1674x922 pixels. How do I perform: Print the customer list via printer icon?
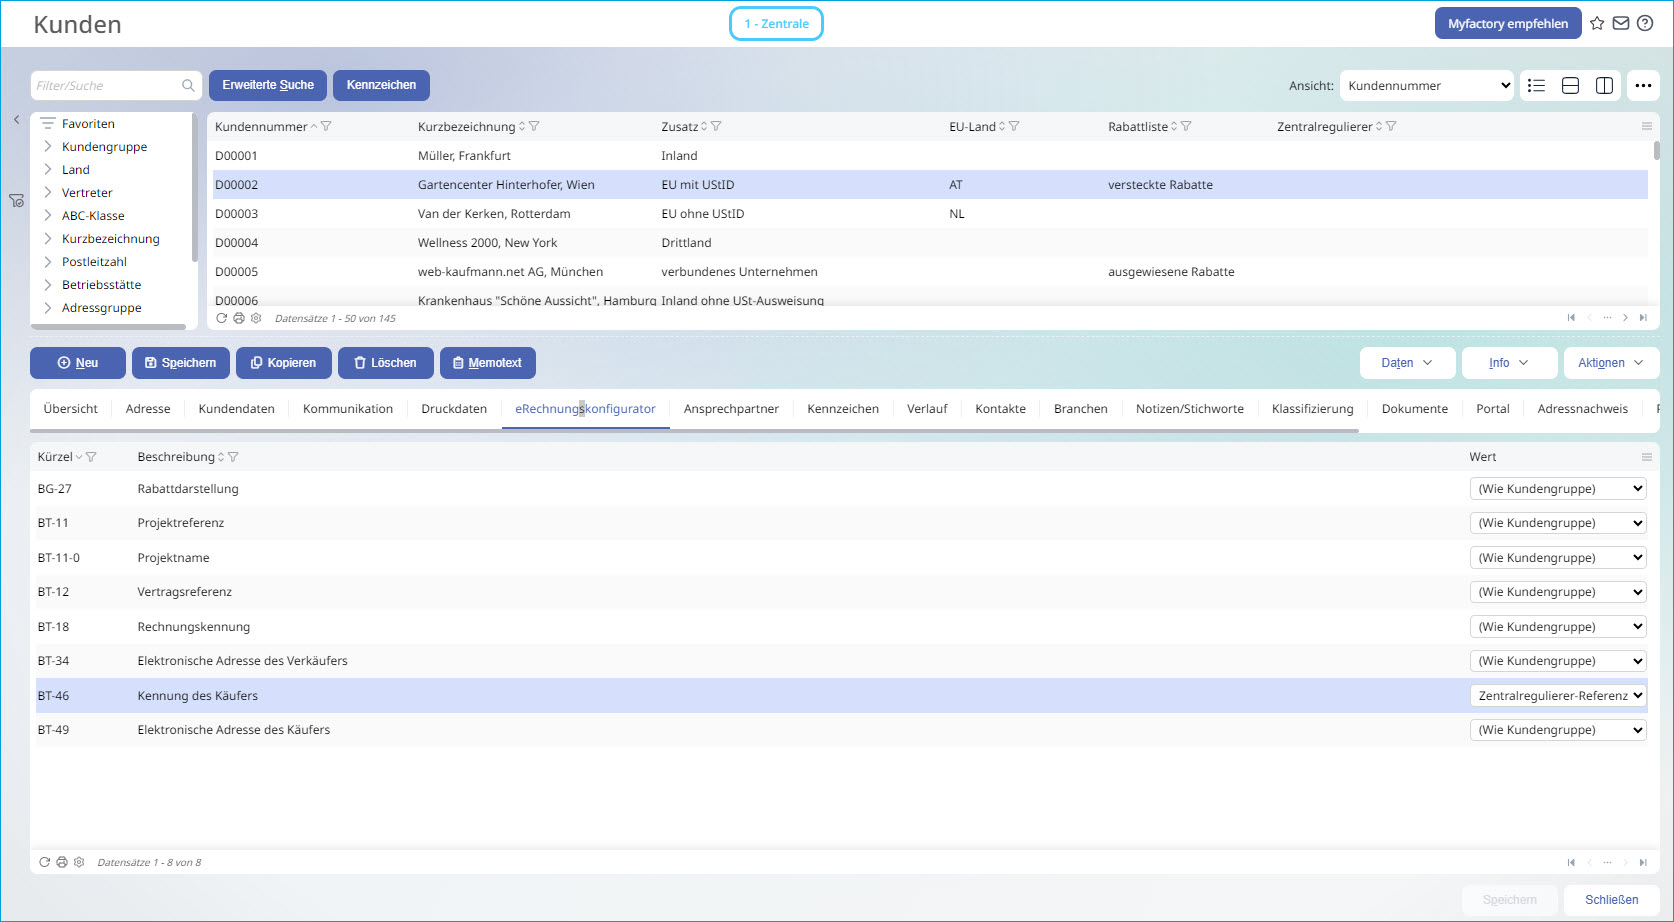point(239,318)
